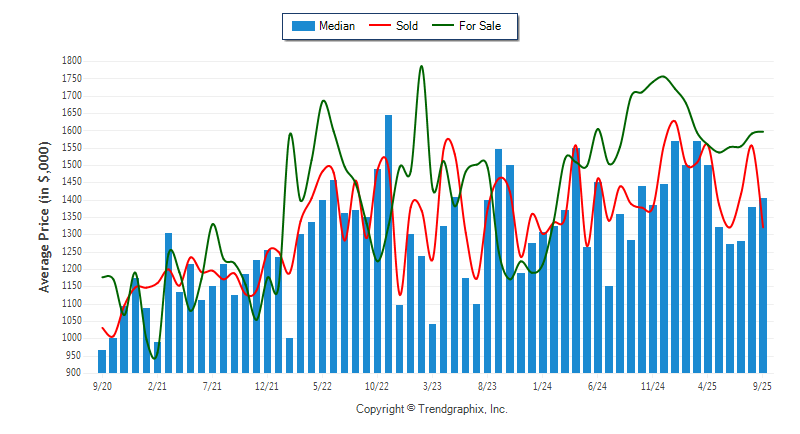
Task: Click the 1/24 x-axis label
Action: click(x=543, y=385)
